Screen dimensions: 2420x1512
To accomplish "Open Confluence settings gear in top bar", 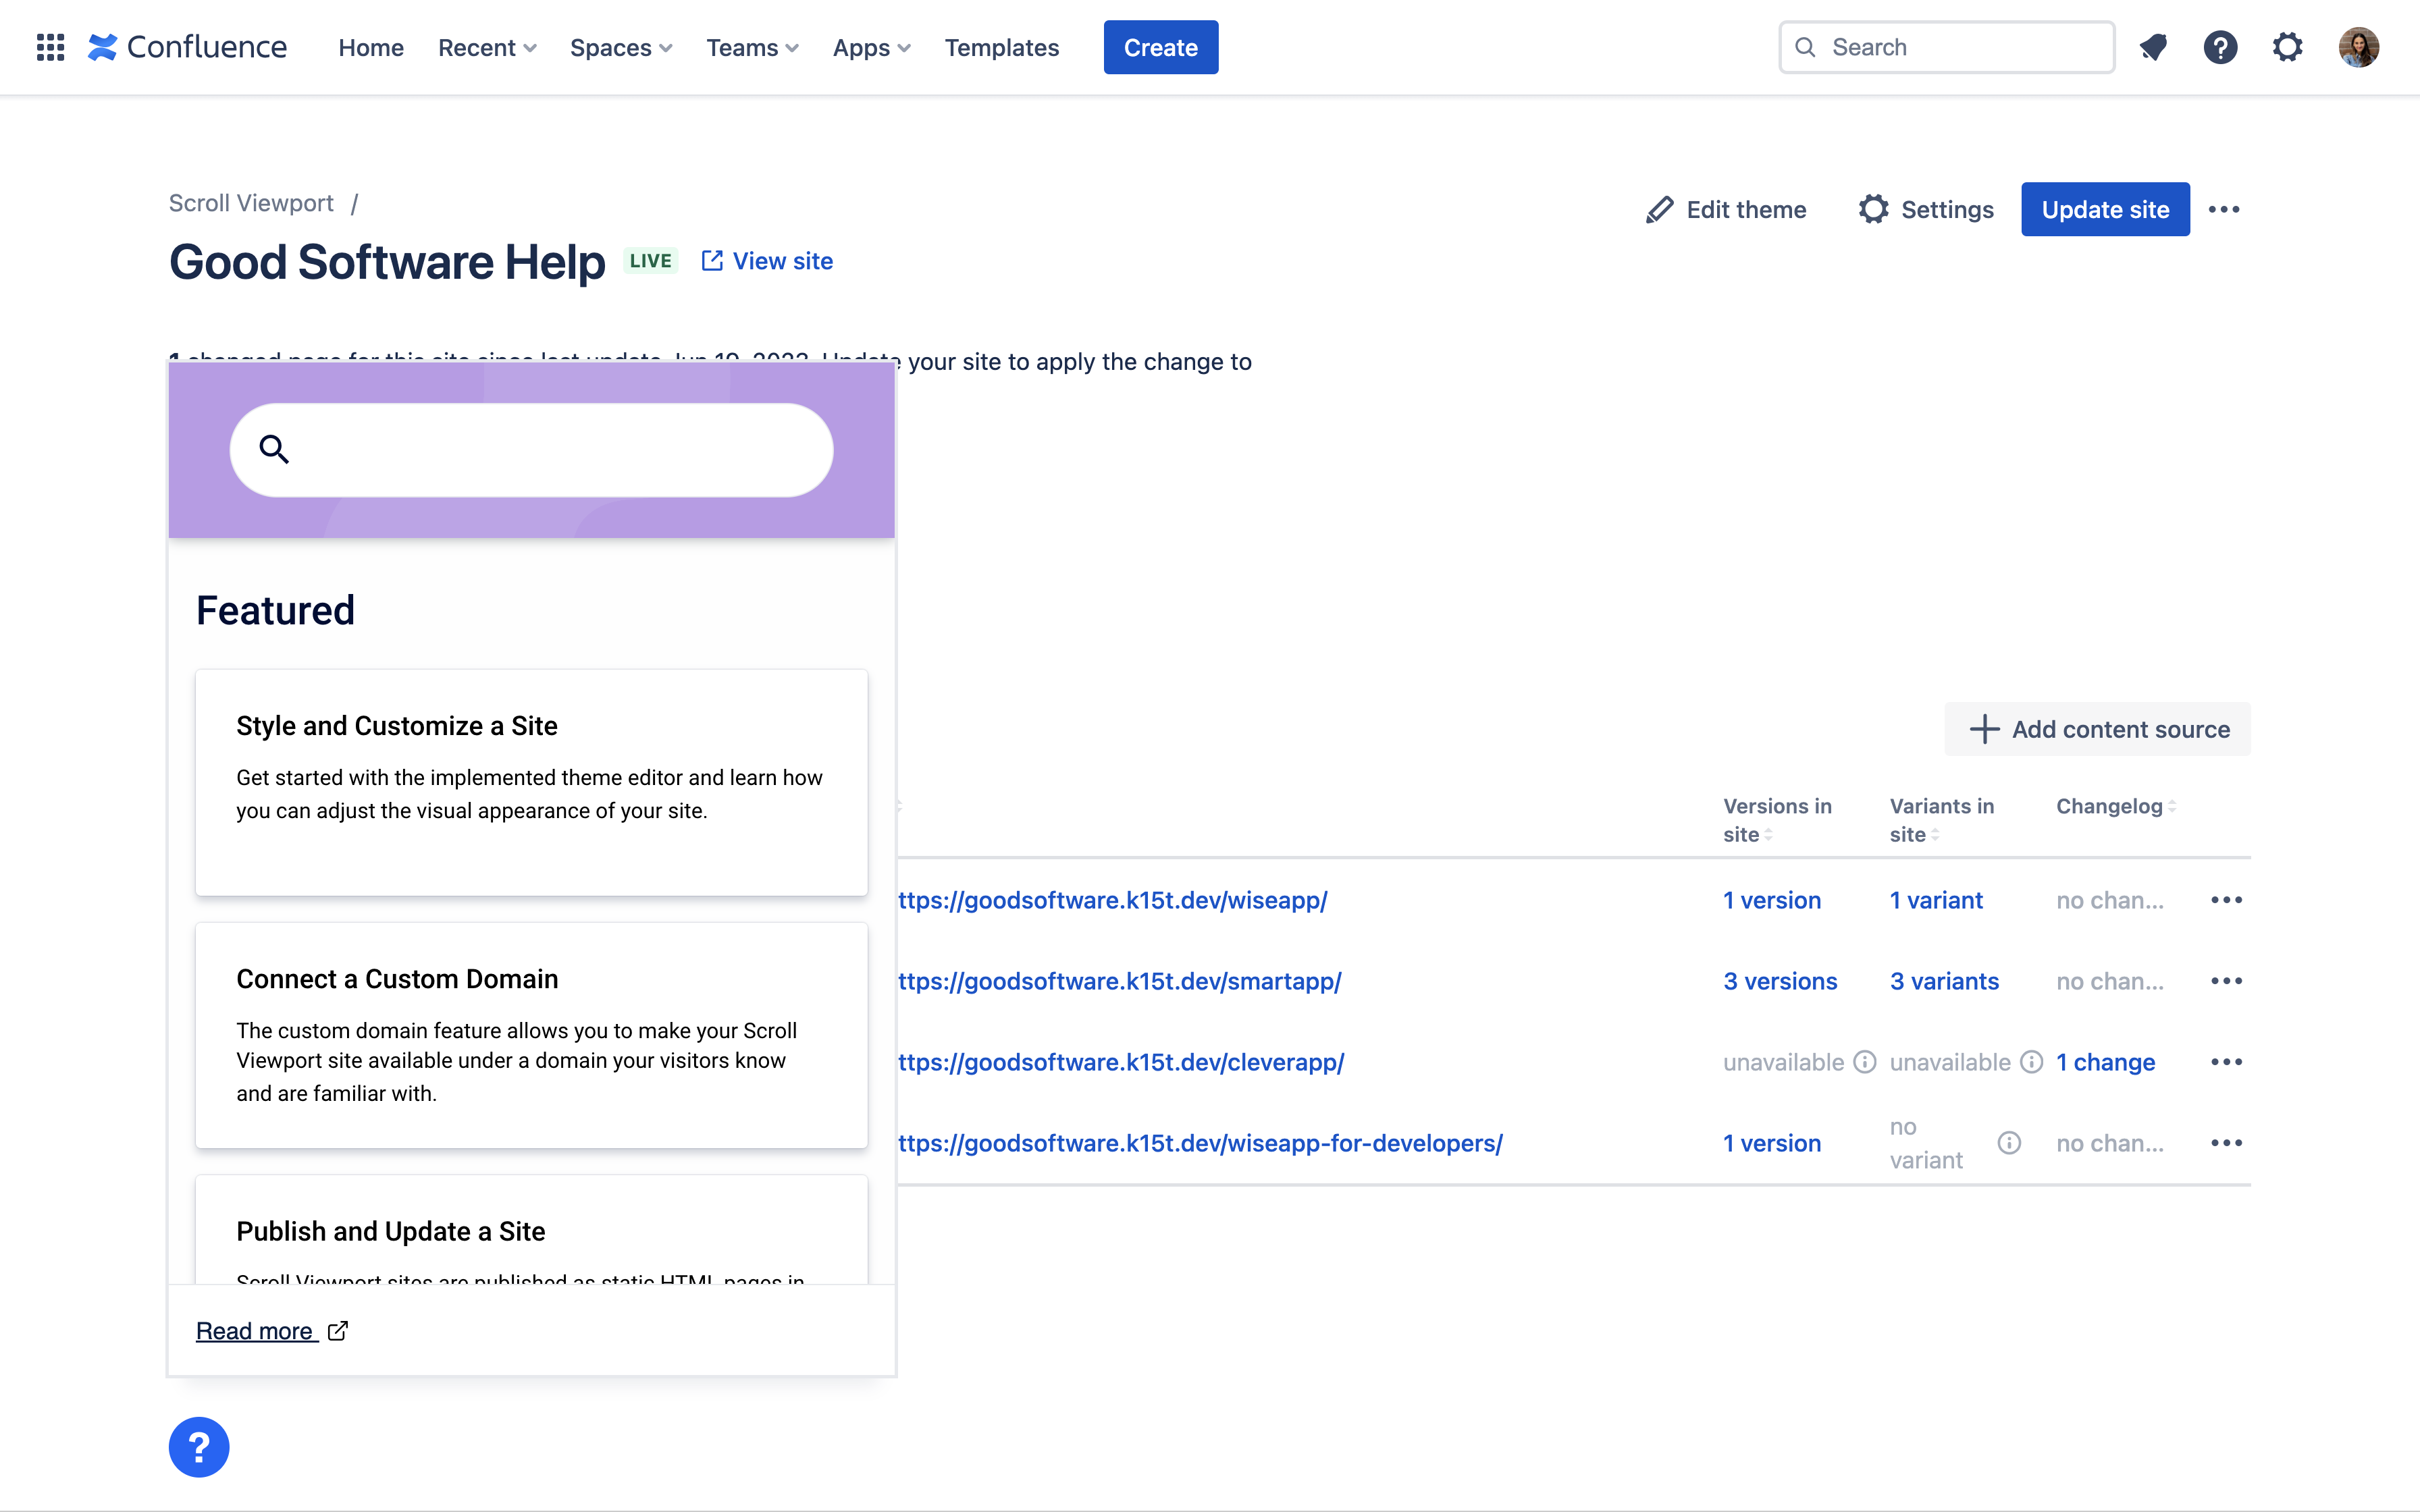I will click(x=2287, y=47).
